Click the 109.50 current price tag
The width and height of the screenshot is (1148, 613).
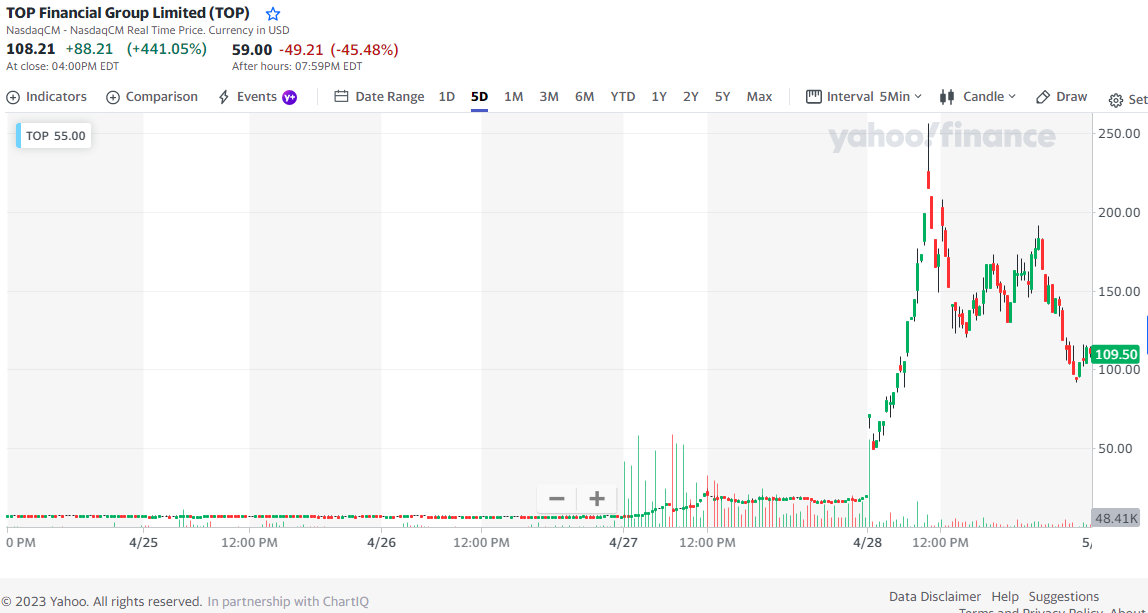tap(1116, 354)
